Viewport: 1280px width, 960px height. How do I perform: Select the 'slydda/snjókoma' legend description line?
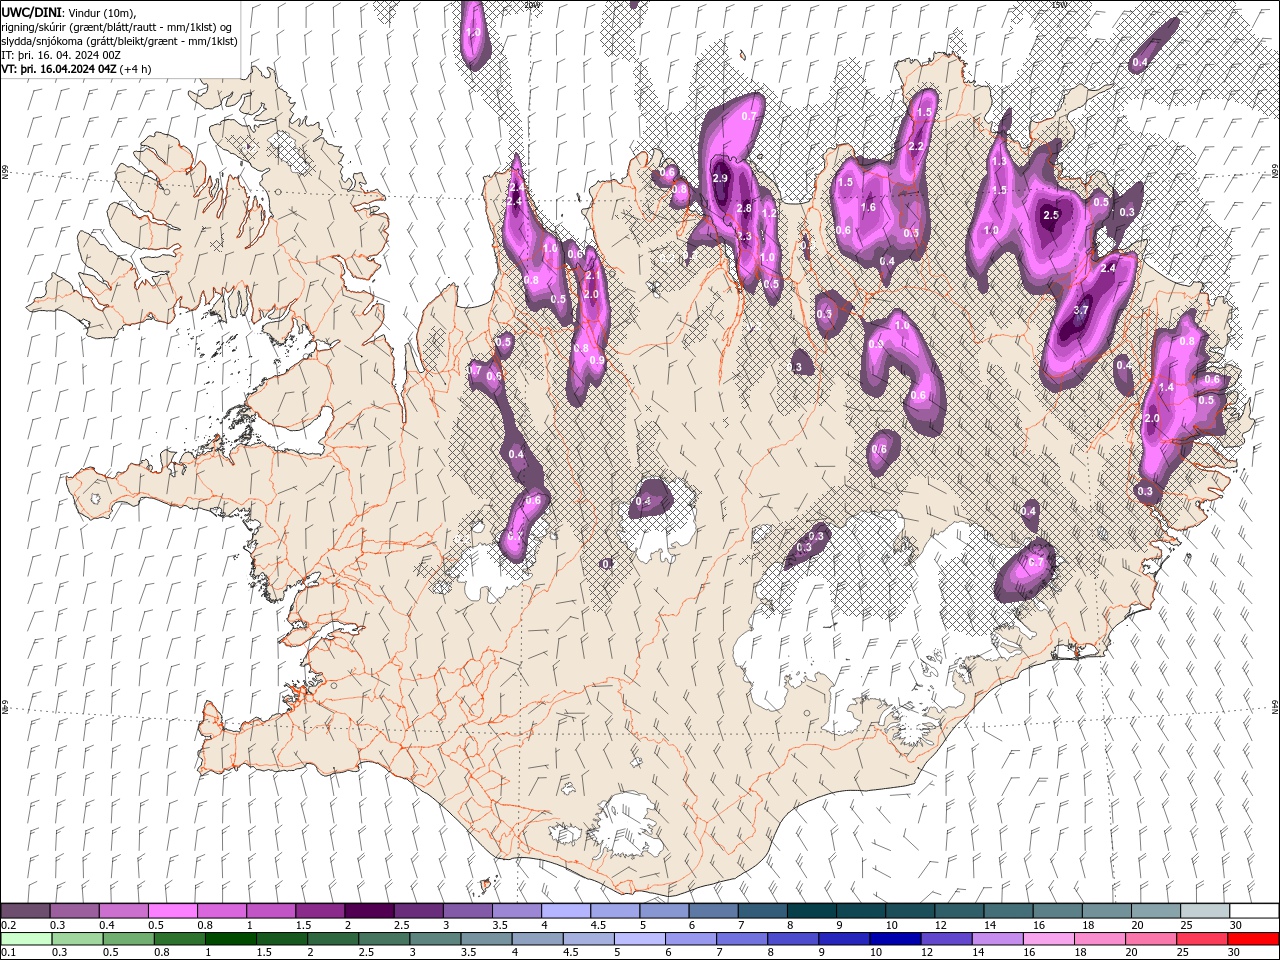pyautogui.click(x=119, y=41)
